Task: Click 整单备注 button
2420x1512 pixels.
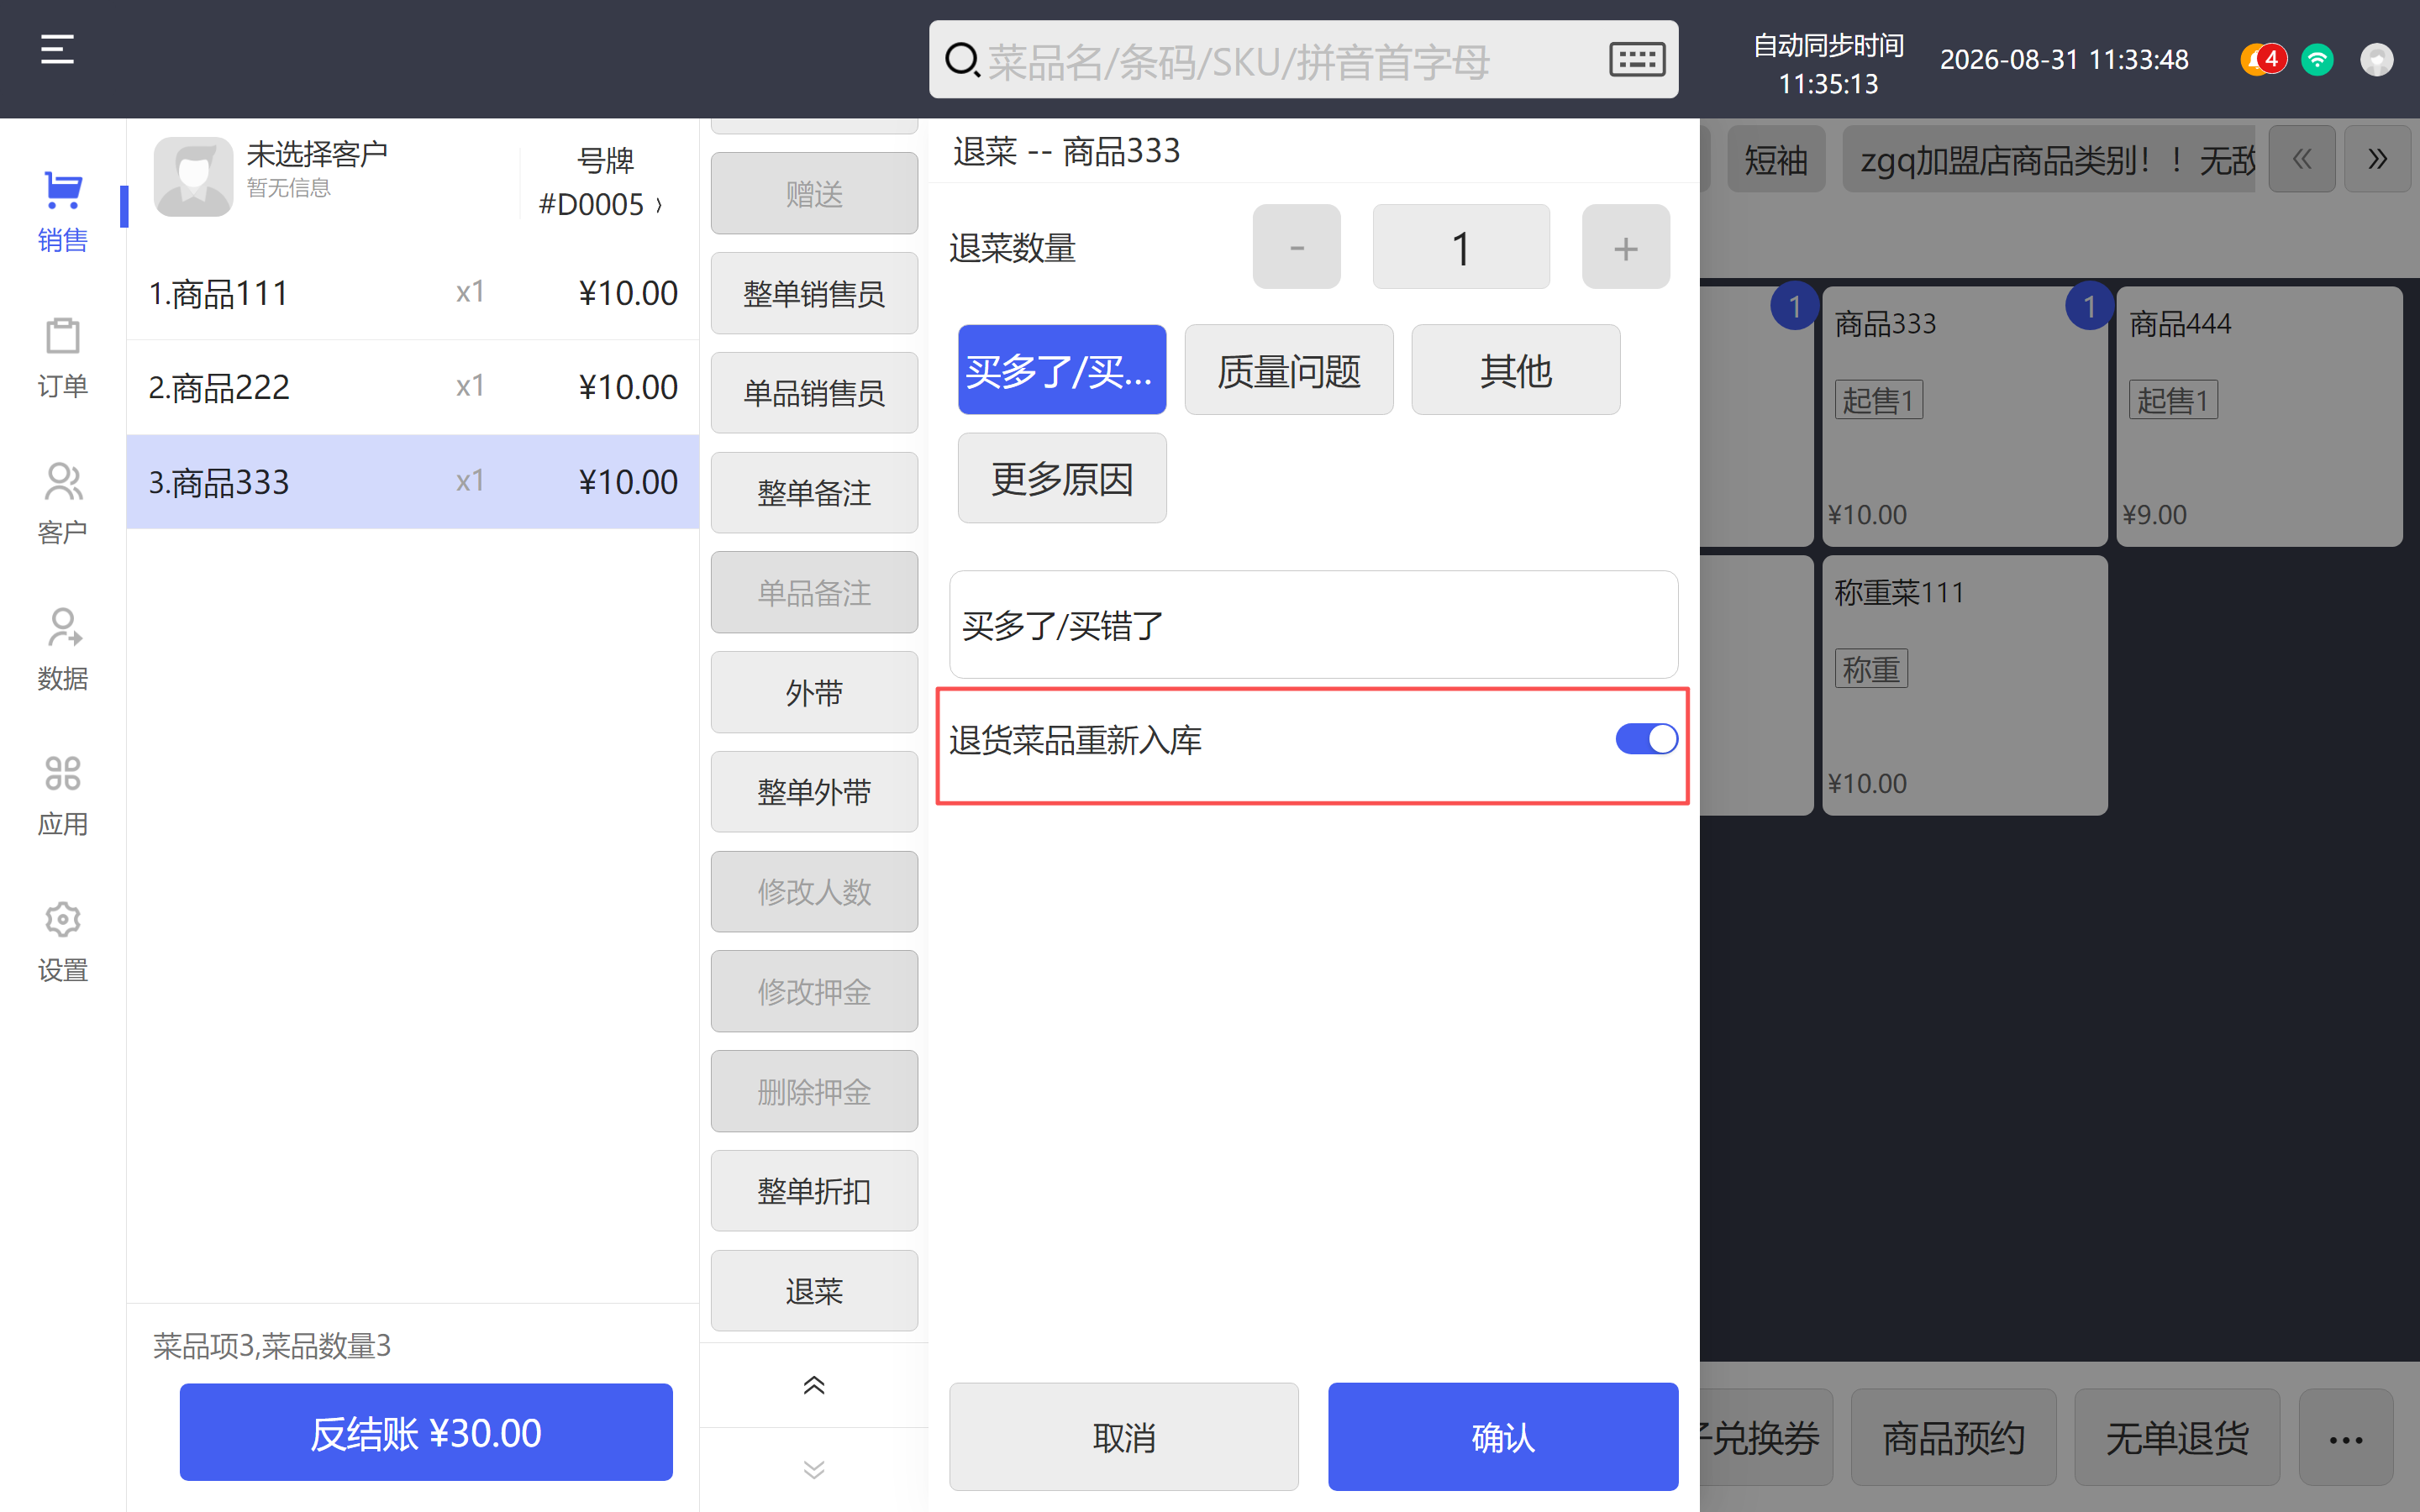Action: click(814, 493)
